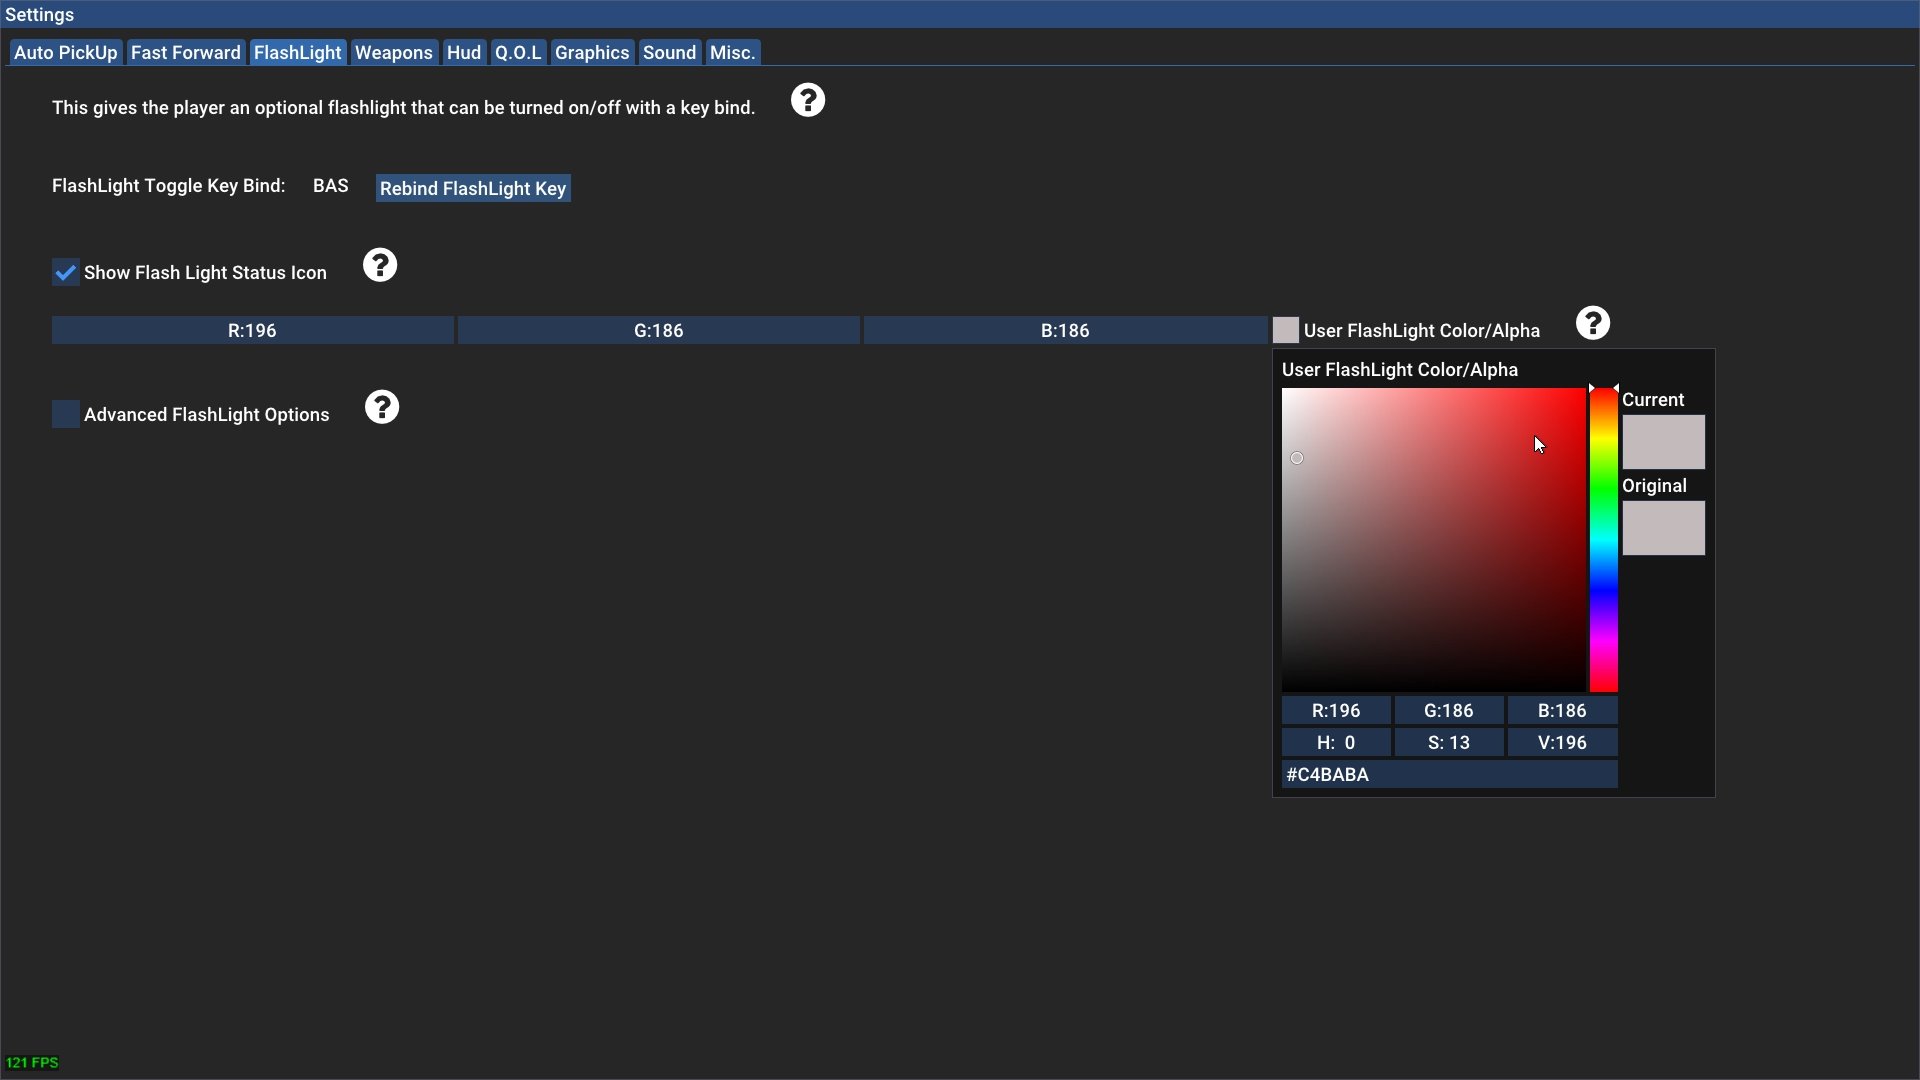Select the Auto PickUp tab

(x=65, y=52)
